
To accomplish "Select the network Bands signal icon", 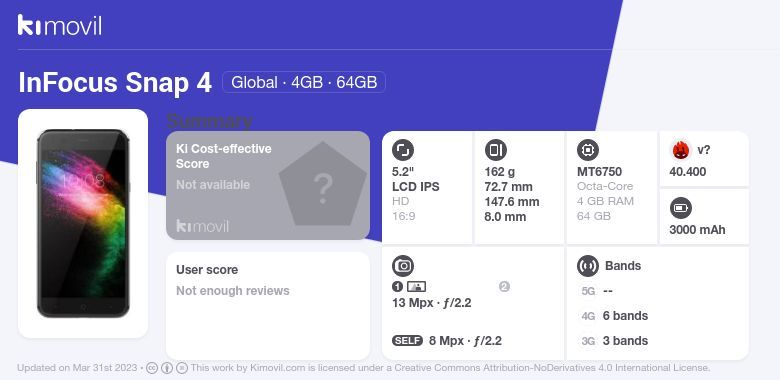I will tap(588, 266).
